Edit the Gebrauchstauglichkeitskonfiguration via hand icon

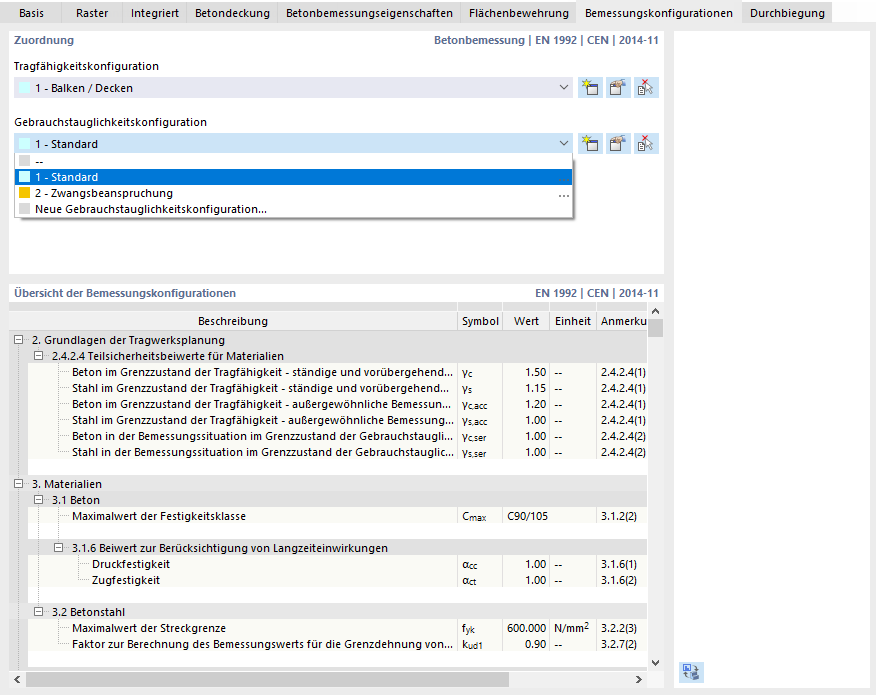tap(618, 144)
